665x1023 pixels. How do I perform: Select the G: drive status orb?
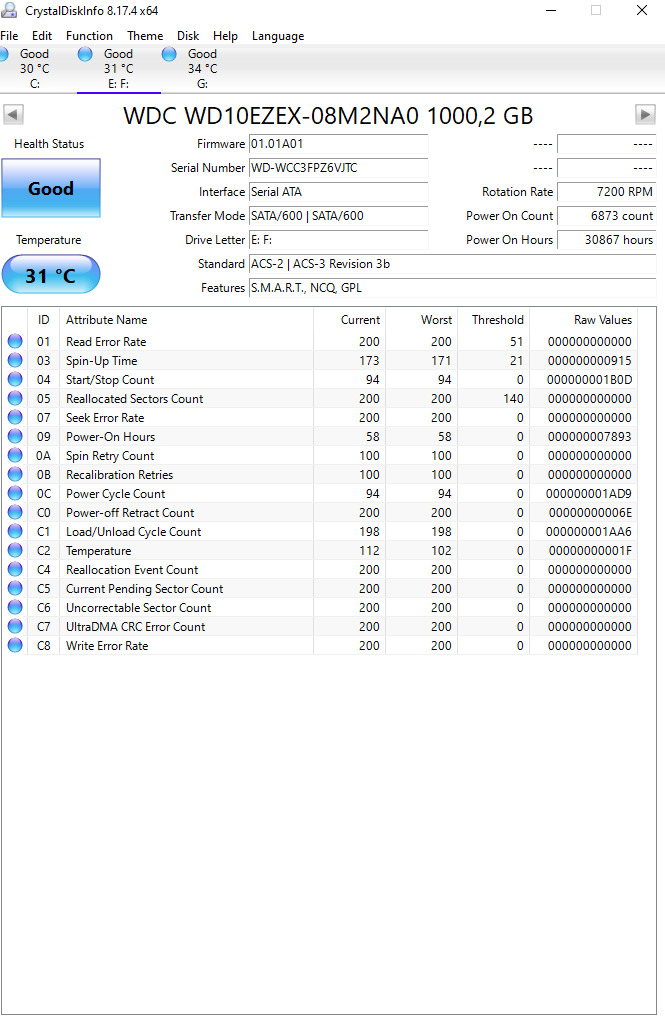tap(169, 54)
